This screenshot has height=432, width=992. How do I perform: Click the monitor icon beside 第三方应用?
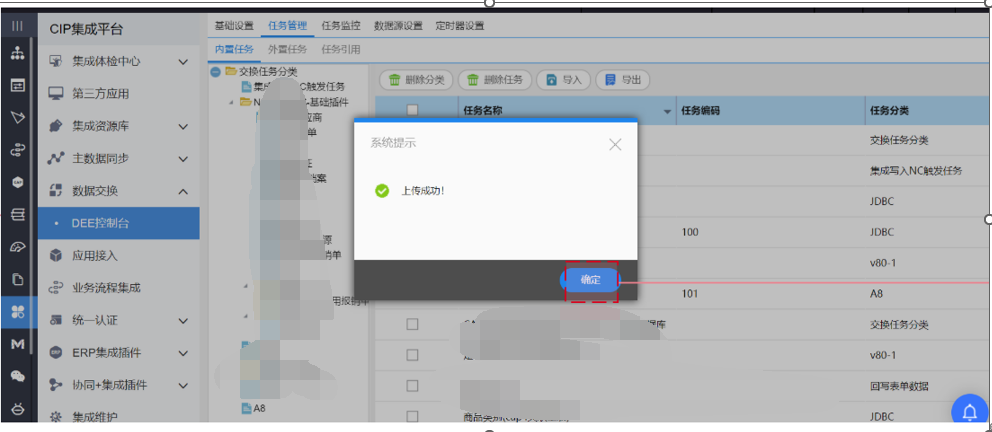pos(56,94)
